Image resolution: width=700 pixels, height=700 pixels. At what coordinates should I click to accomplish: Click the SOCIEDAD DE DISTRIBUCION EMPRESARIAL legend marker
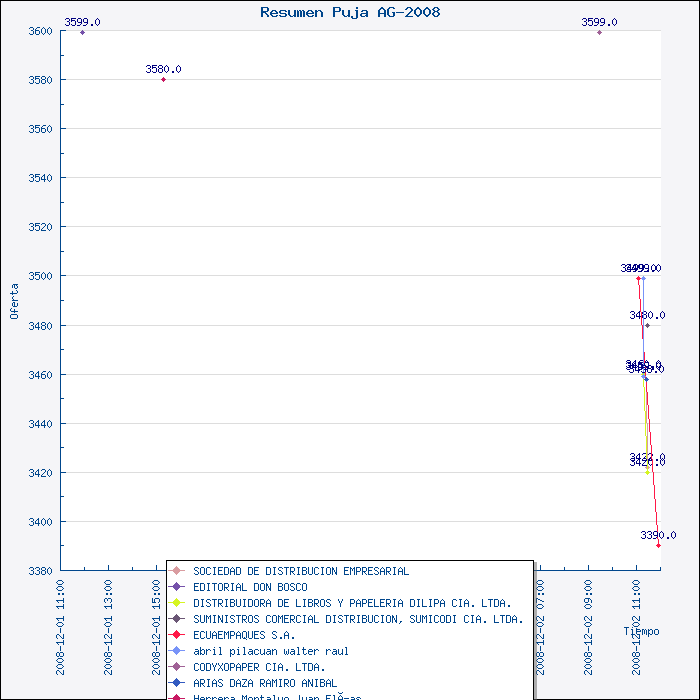pyautogui.click(x=177, y=571)
